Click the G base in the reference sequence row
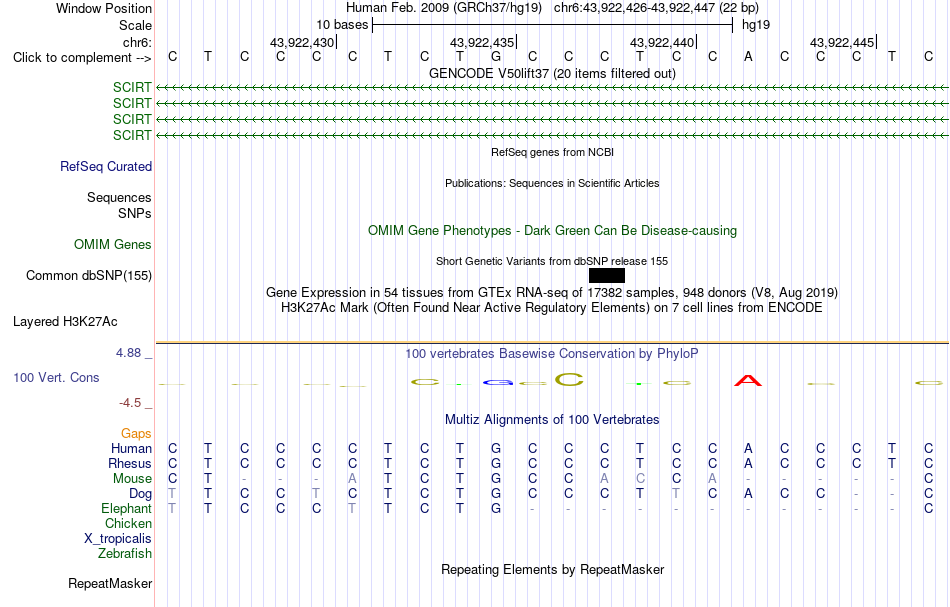The image size is (950, 607). [x=496, y=57]
